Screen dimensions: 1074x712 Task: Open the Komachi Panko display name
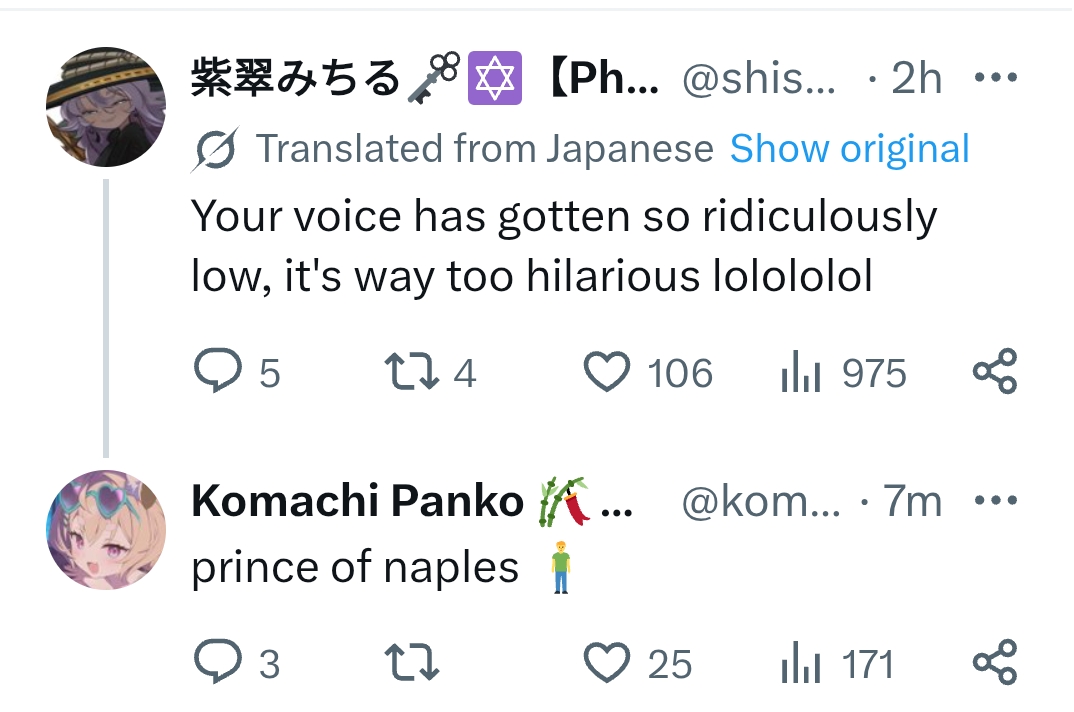pyautogui.click(x=357, y=501)
